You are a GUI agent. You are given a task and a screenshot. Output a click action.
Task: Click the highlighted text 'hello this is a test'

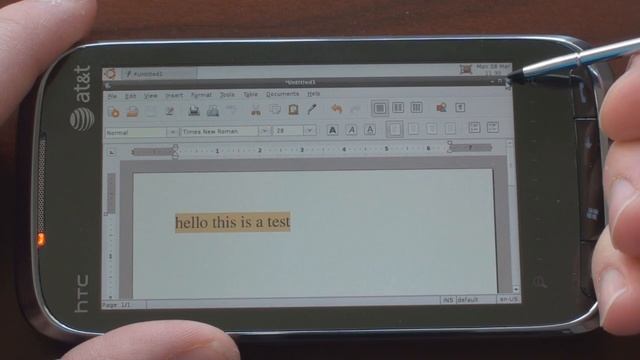click(233, 222)
